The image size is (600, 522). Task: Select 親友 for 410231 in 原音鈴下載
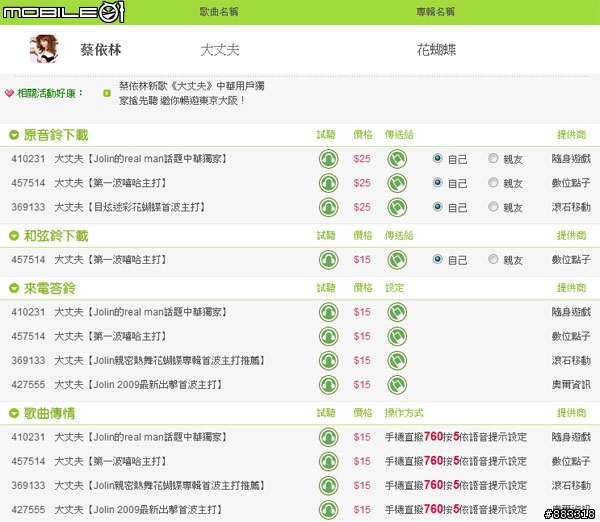tap(493, 158)
